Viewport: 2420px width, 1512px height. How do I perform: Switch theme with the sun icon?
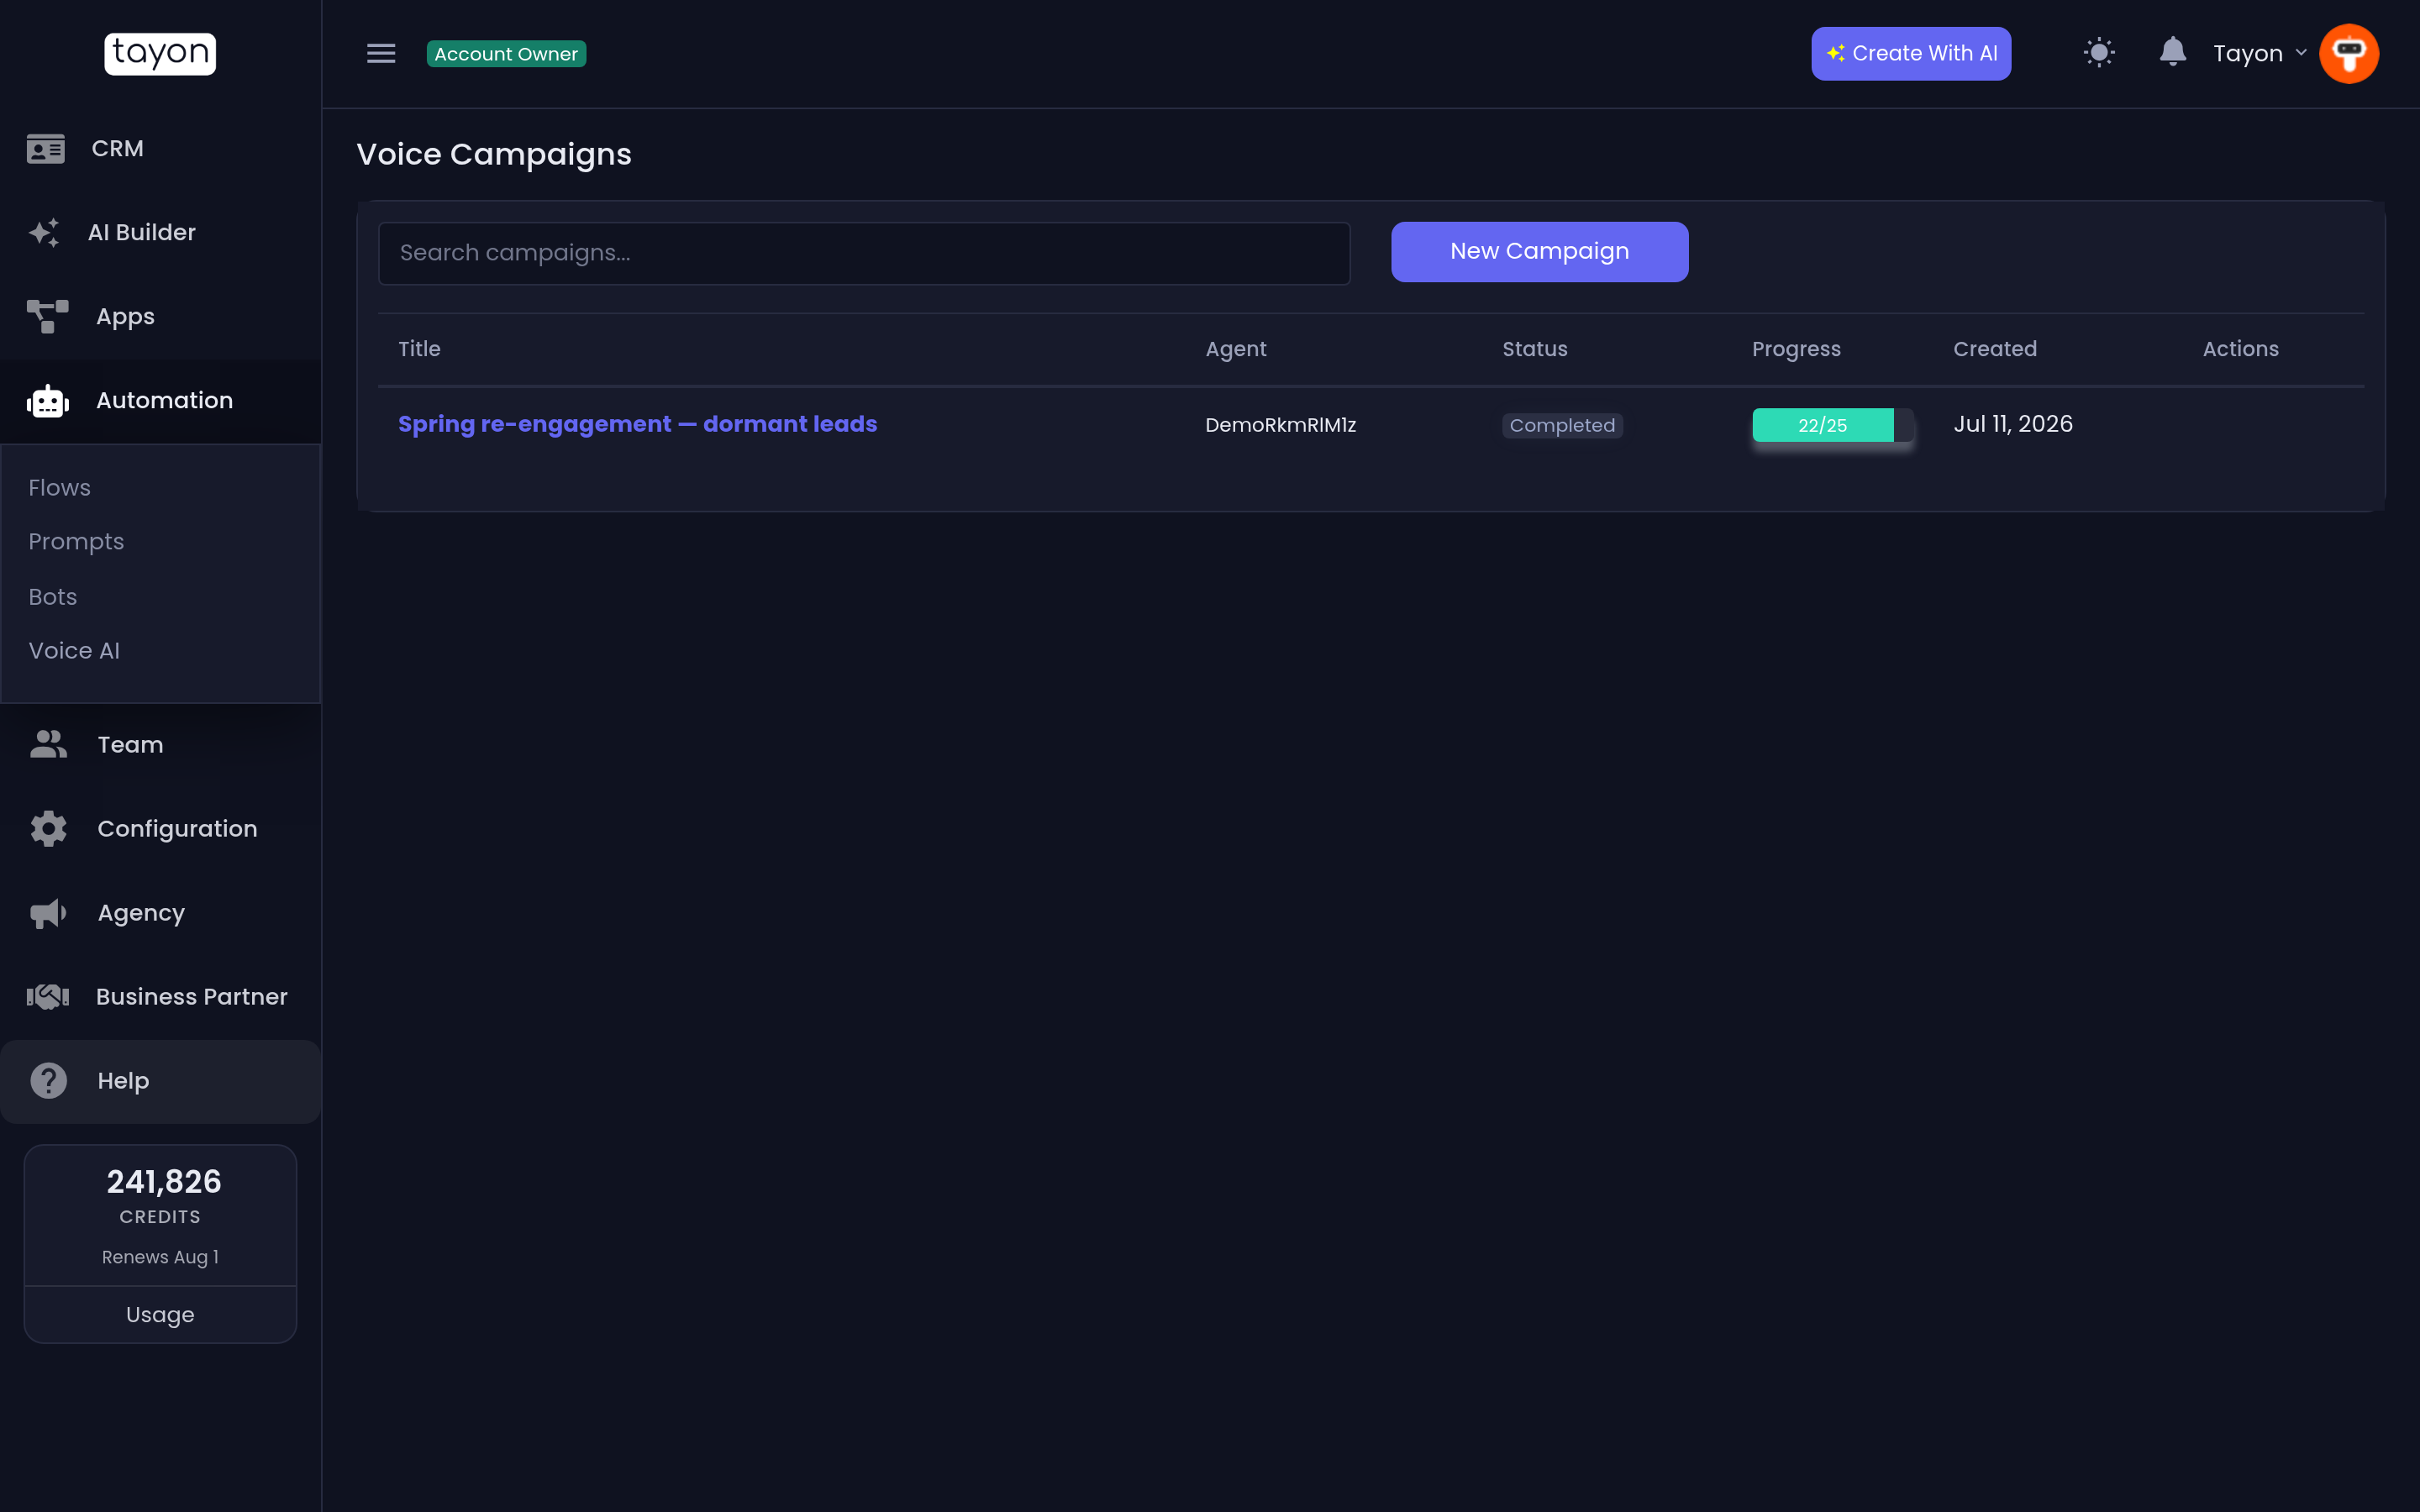pyautogui.click(x=2099, y=53)
